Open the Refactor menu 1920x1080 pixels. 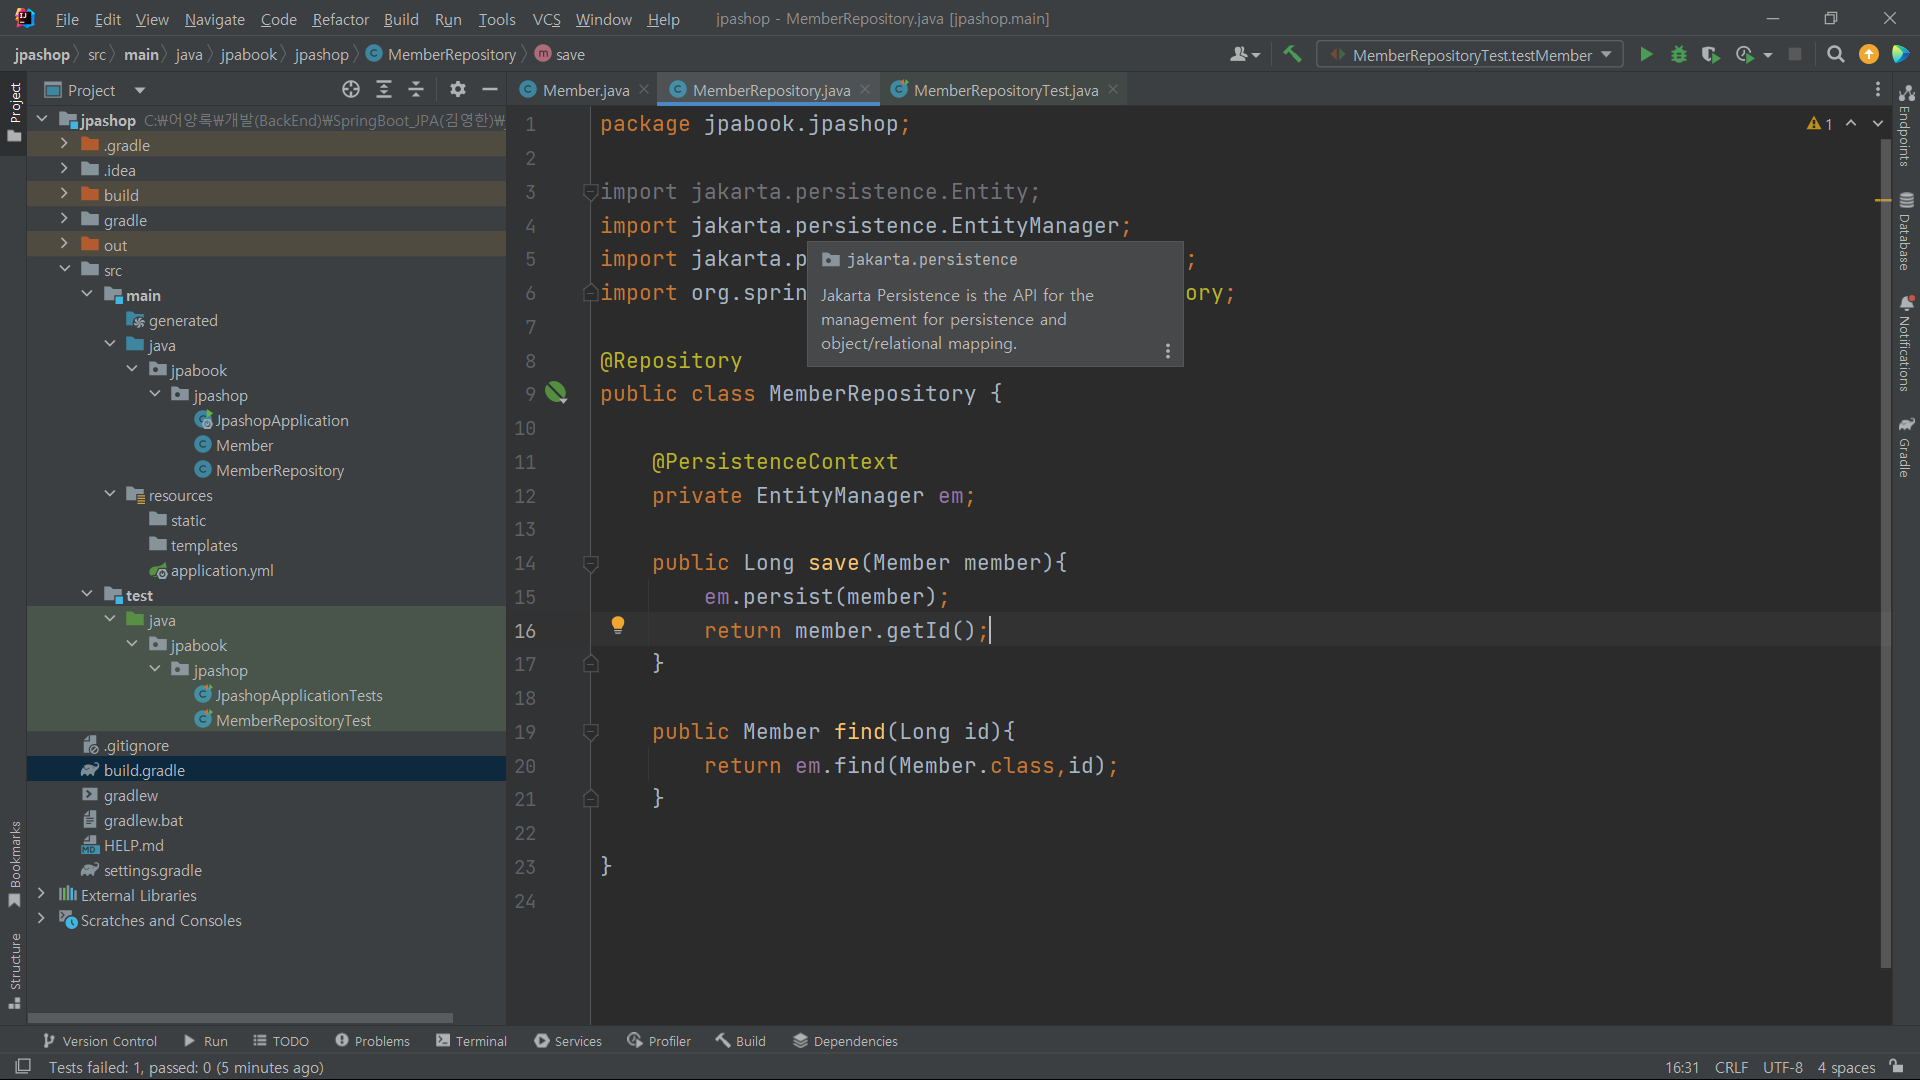340,19
